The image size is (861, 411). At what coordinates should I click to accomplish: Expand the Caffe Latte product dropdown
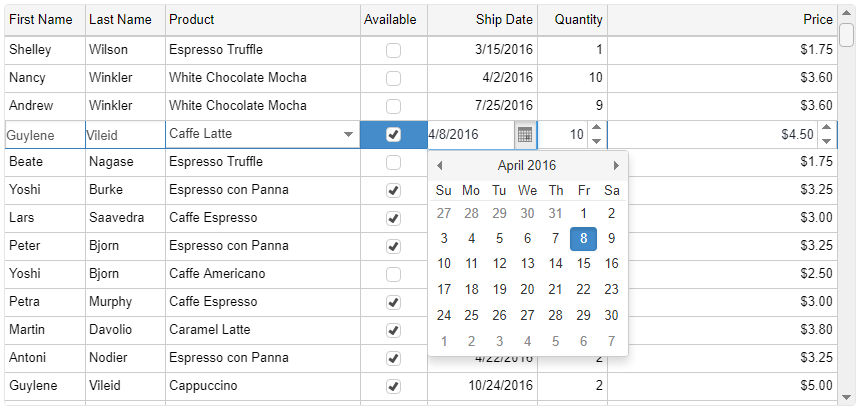pos(348,134)
